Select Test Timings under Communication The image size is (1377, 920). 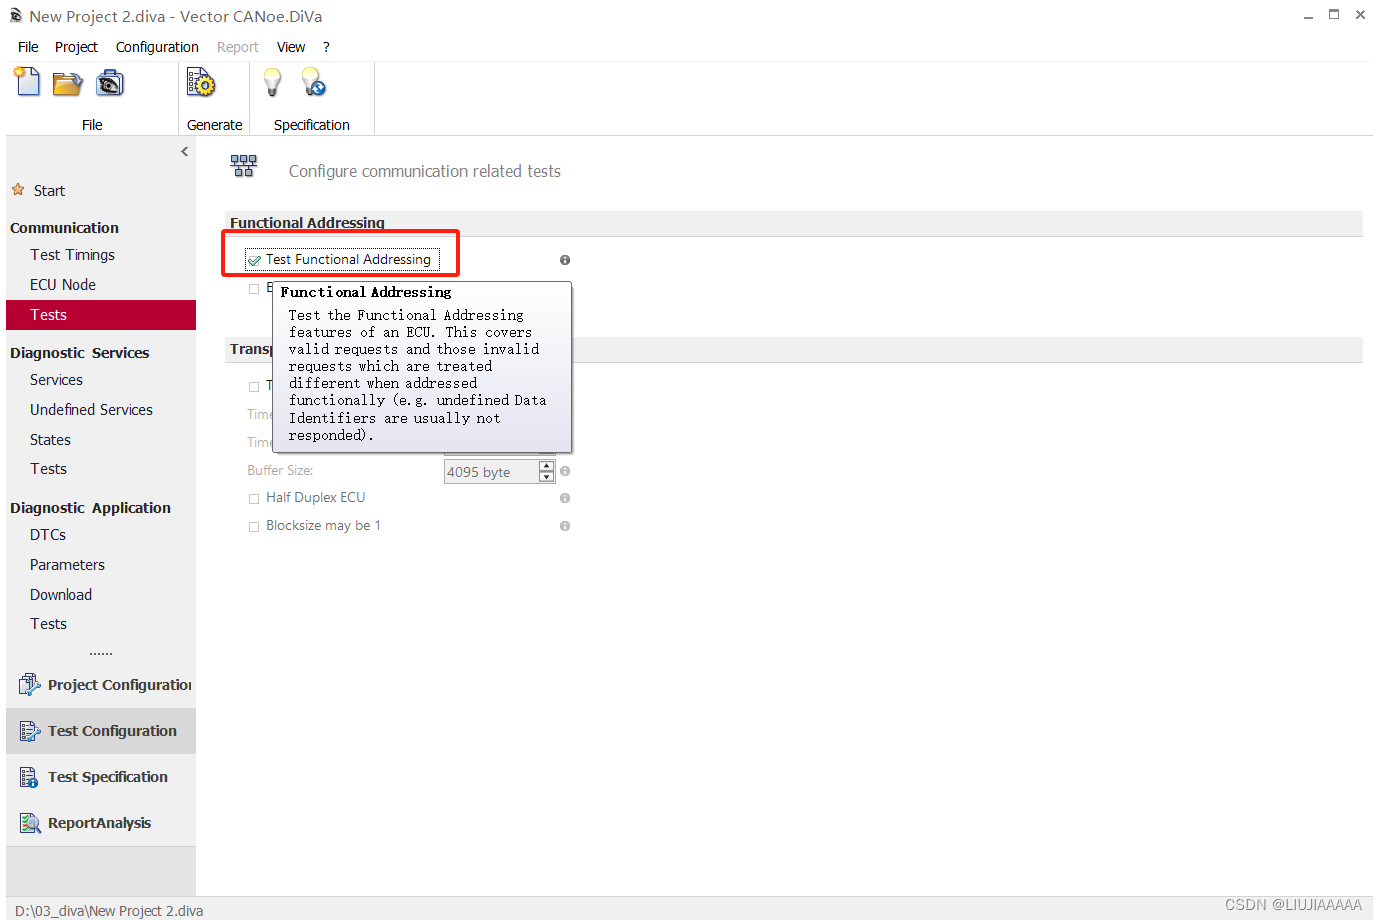72,255
